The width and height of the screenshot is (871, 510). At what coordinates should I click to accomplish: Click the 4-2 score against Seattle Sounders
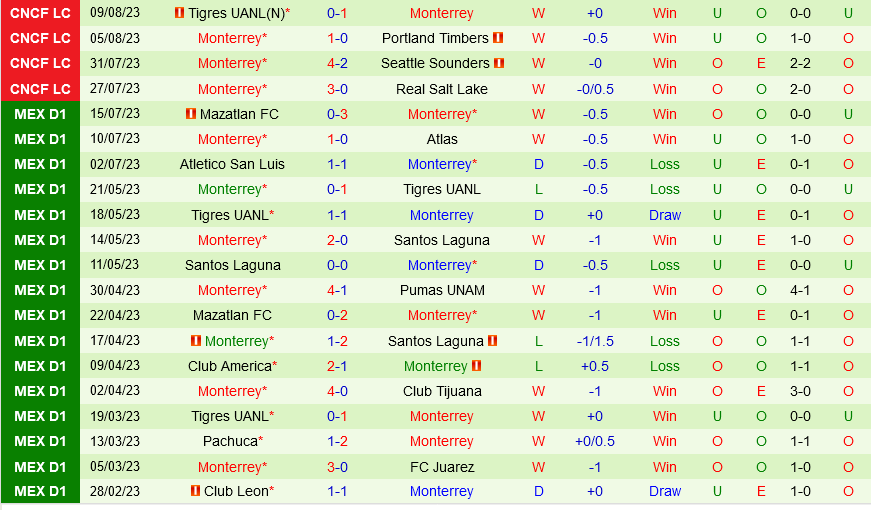tap(338, 63)
